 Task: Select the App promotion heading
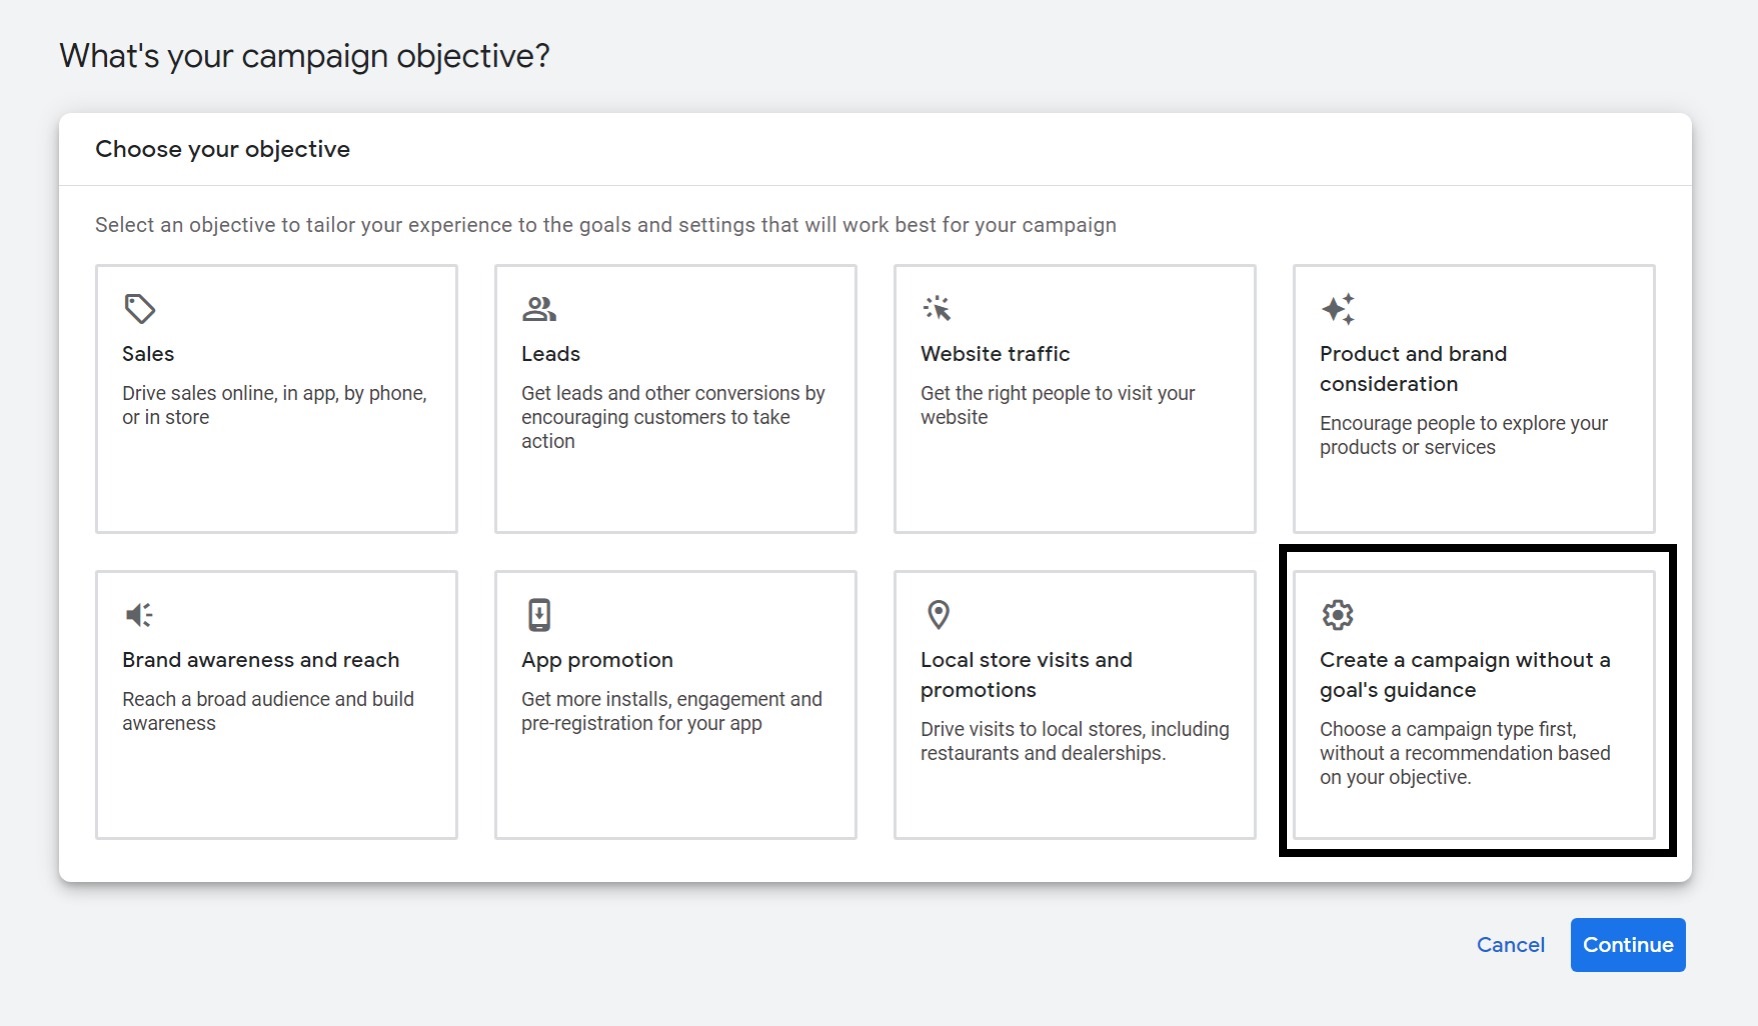597,660
